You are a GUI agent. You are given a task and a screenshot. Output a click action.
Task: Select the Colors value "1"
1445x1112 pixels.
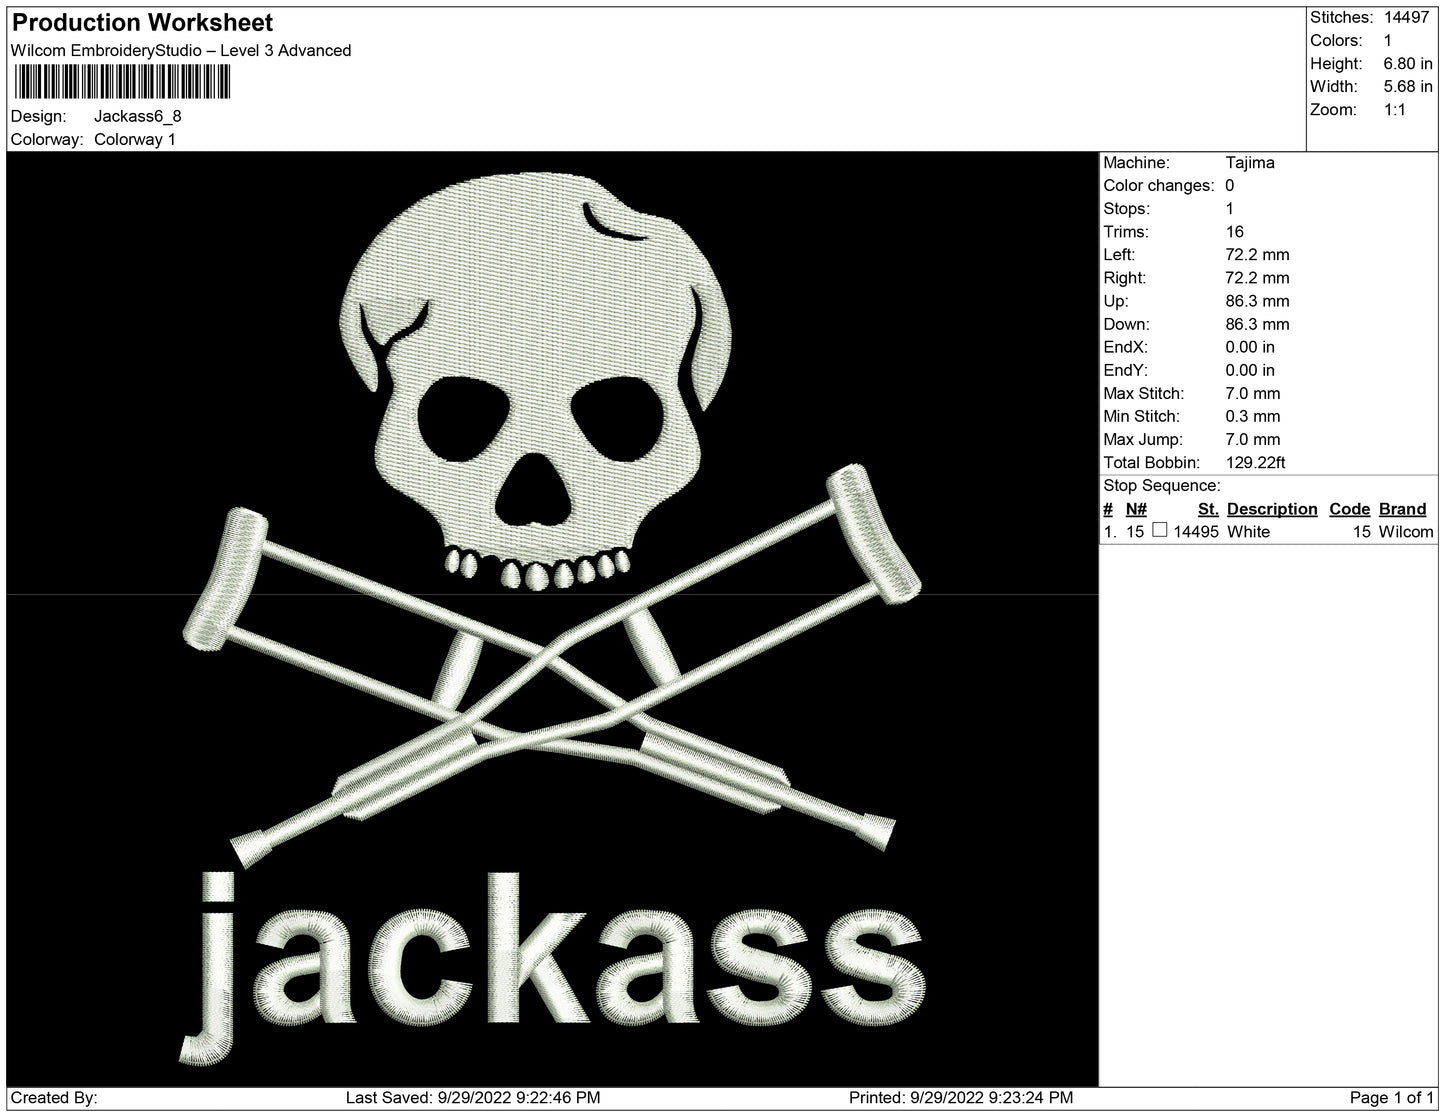1388,41
